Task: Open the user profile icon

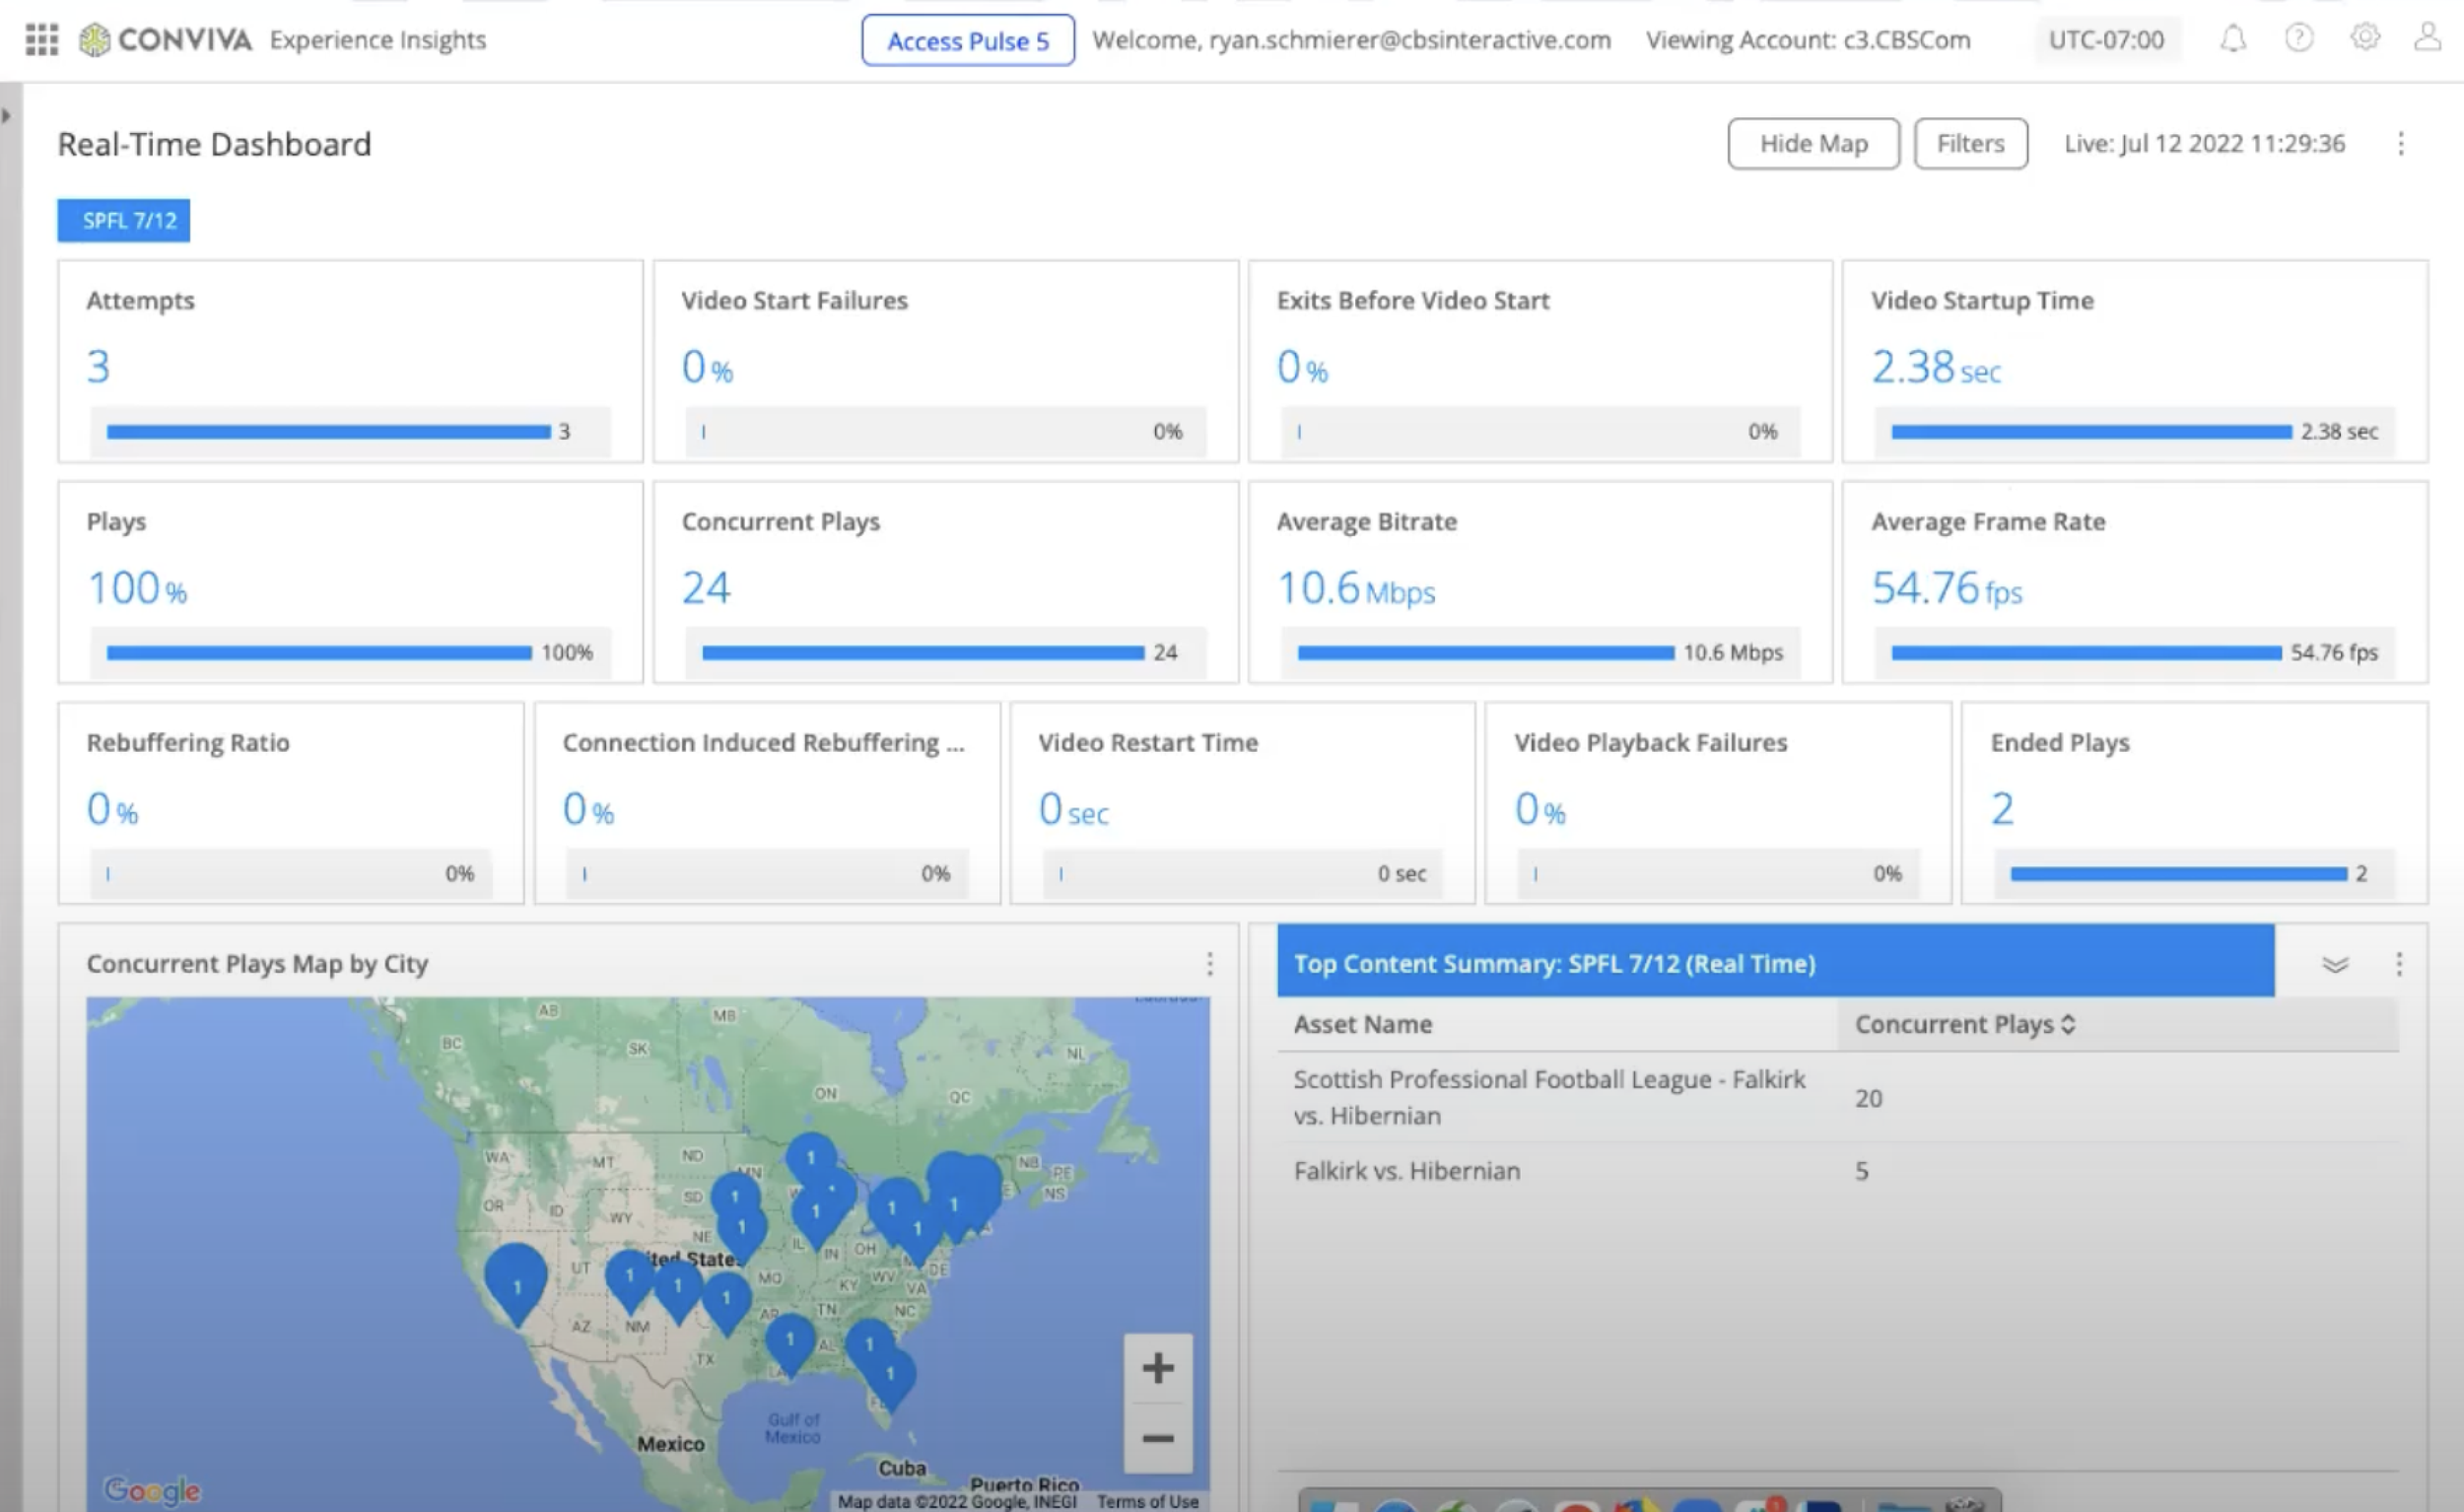Action: click(2428, 38)
